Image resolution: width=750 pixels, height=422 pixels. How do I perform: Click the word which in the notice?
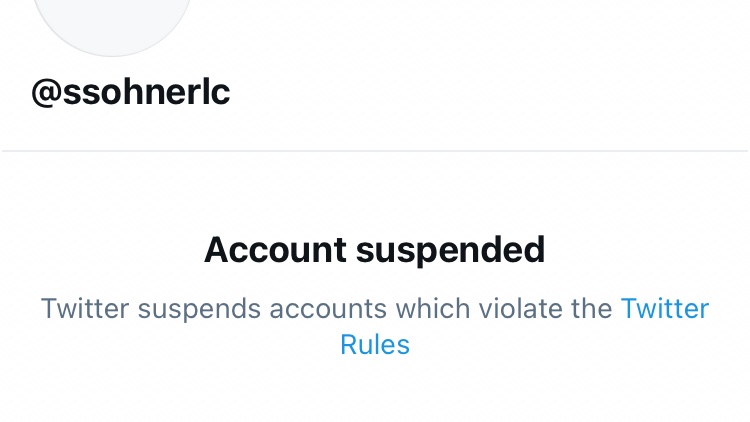click(432, 309)
